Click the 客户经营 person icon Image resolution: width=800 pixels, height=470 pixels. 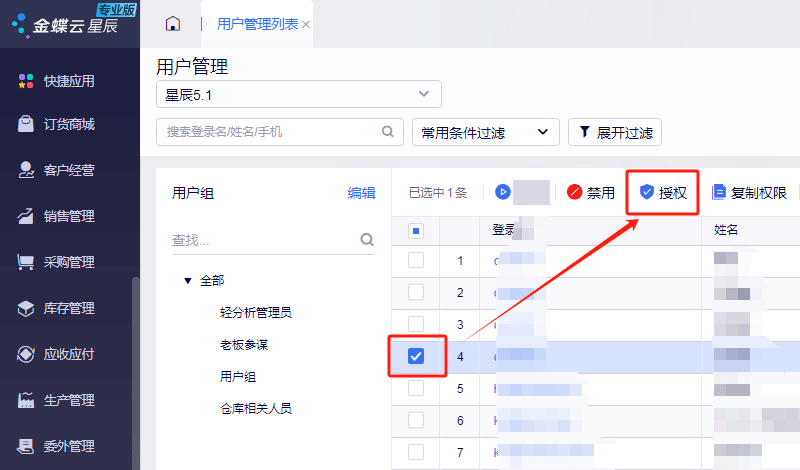click(x=26, y=169)
